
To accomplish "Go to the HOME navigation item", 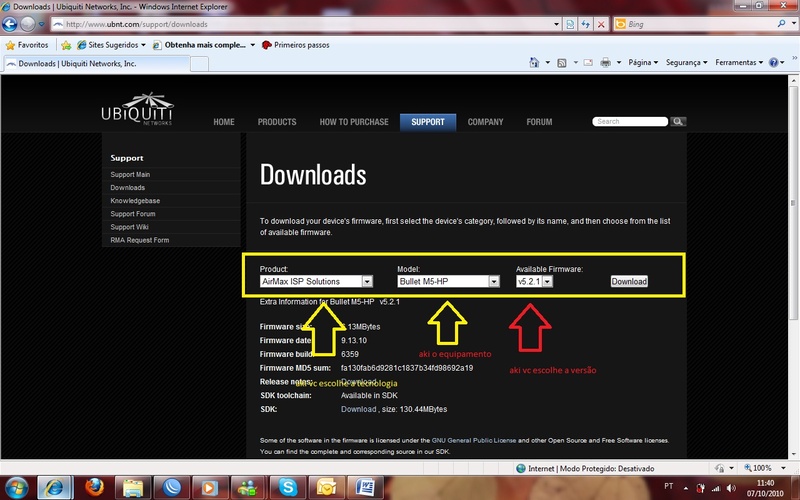I will click(x=224, y=122).
